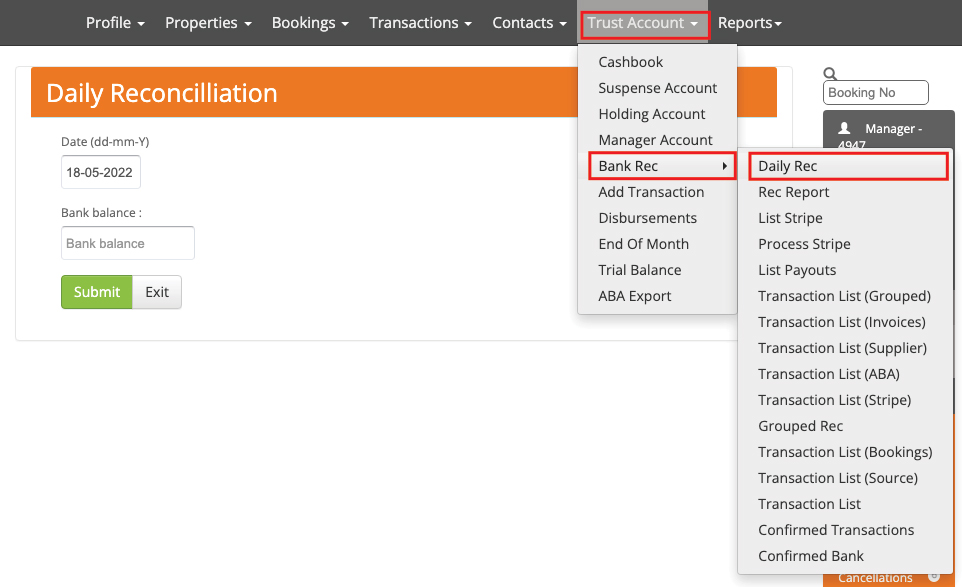Focus the Booking No search box
The height and width of the screenshot is (587, 962).
point(875,93)
